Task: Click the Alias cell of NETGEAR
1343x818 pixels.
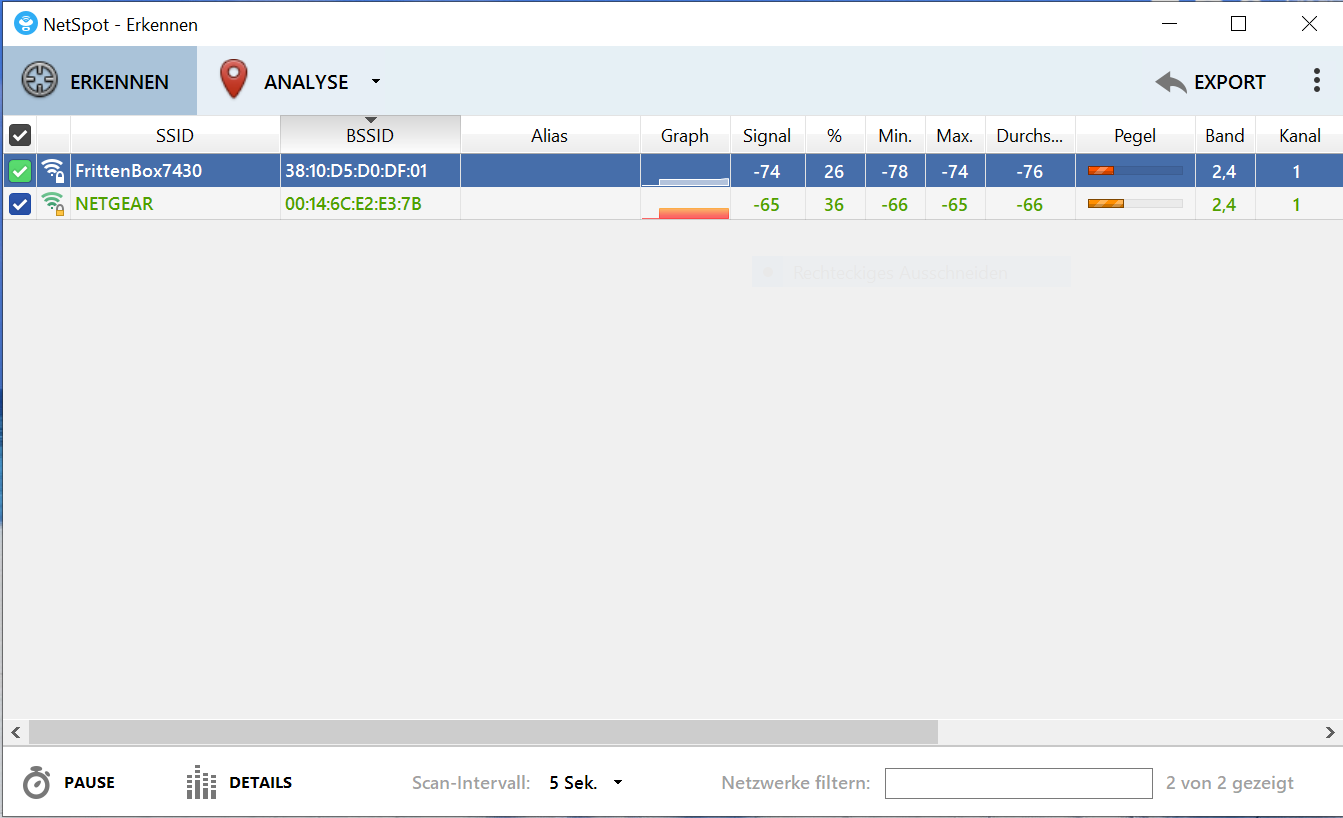Action: point(550,204)
